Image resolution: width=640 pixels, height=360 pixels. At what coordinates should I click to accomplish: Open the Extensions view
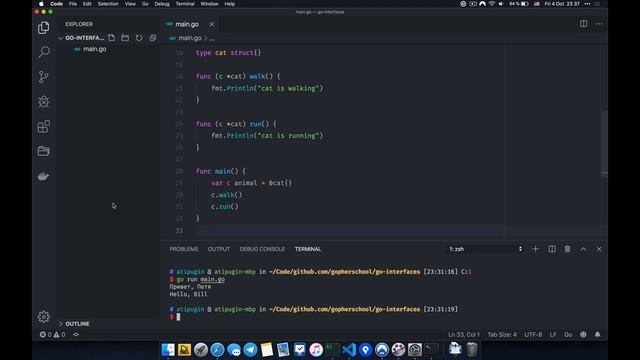44,127
